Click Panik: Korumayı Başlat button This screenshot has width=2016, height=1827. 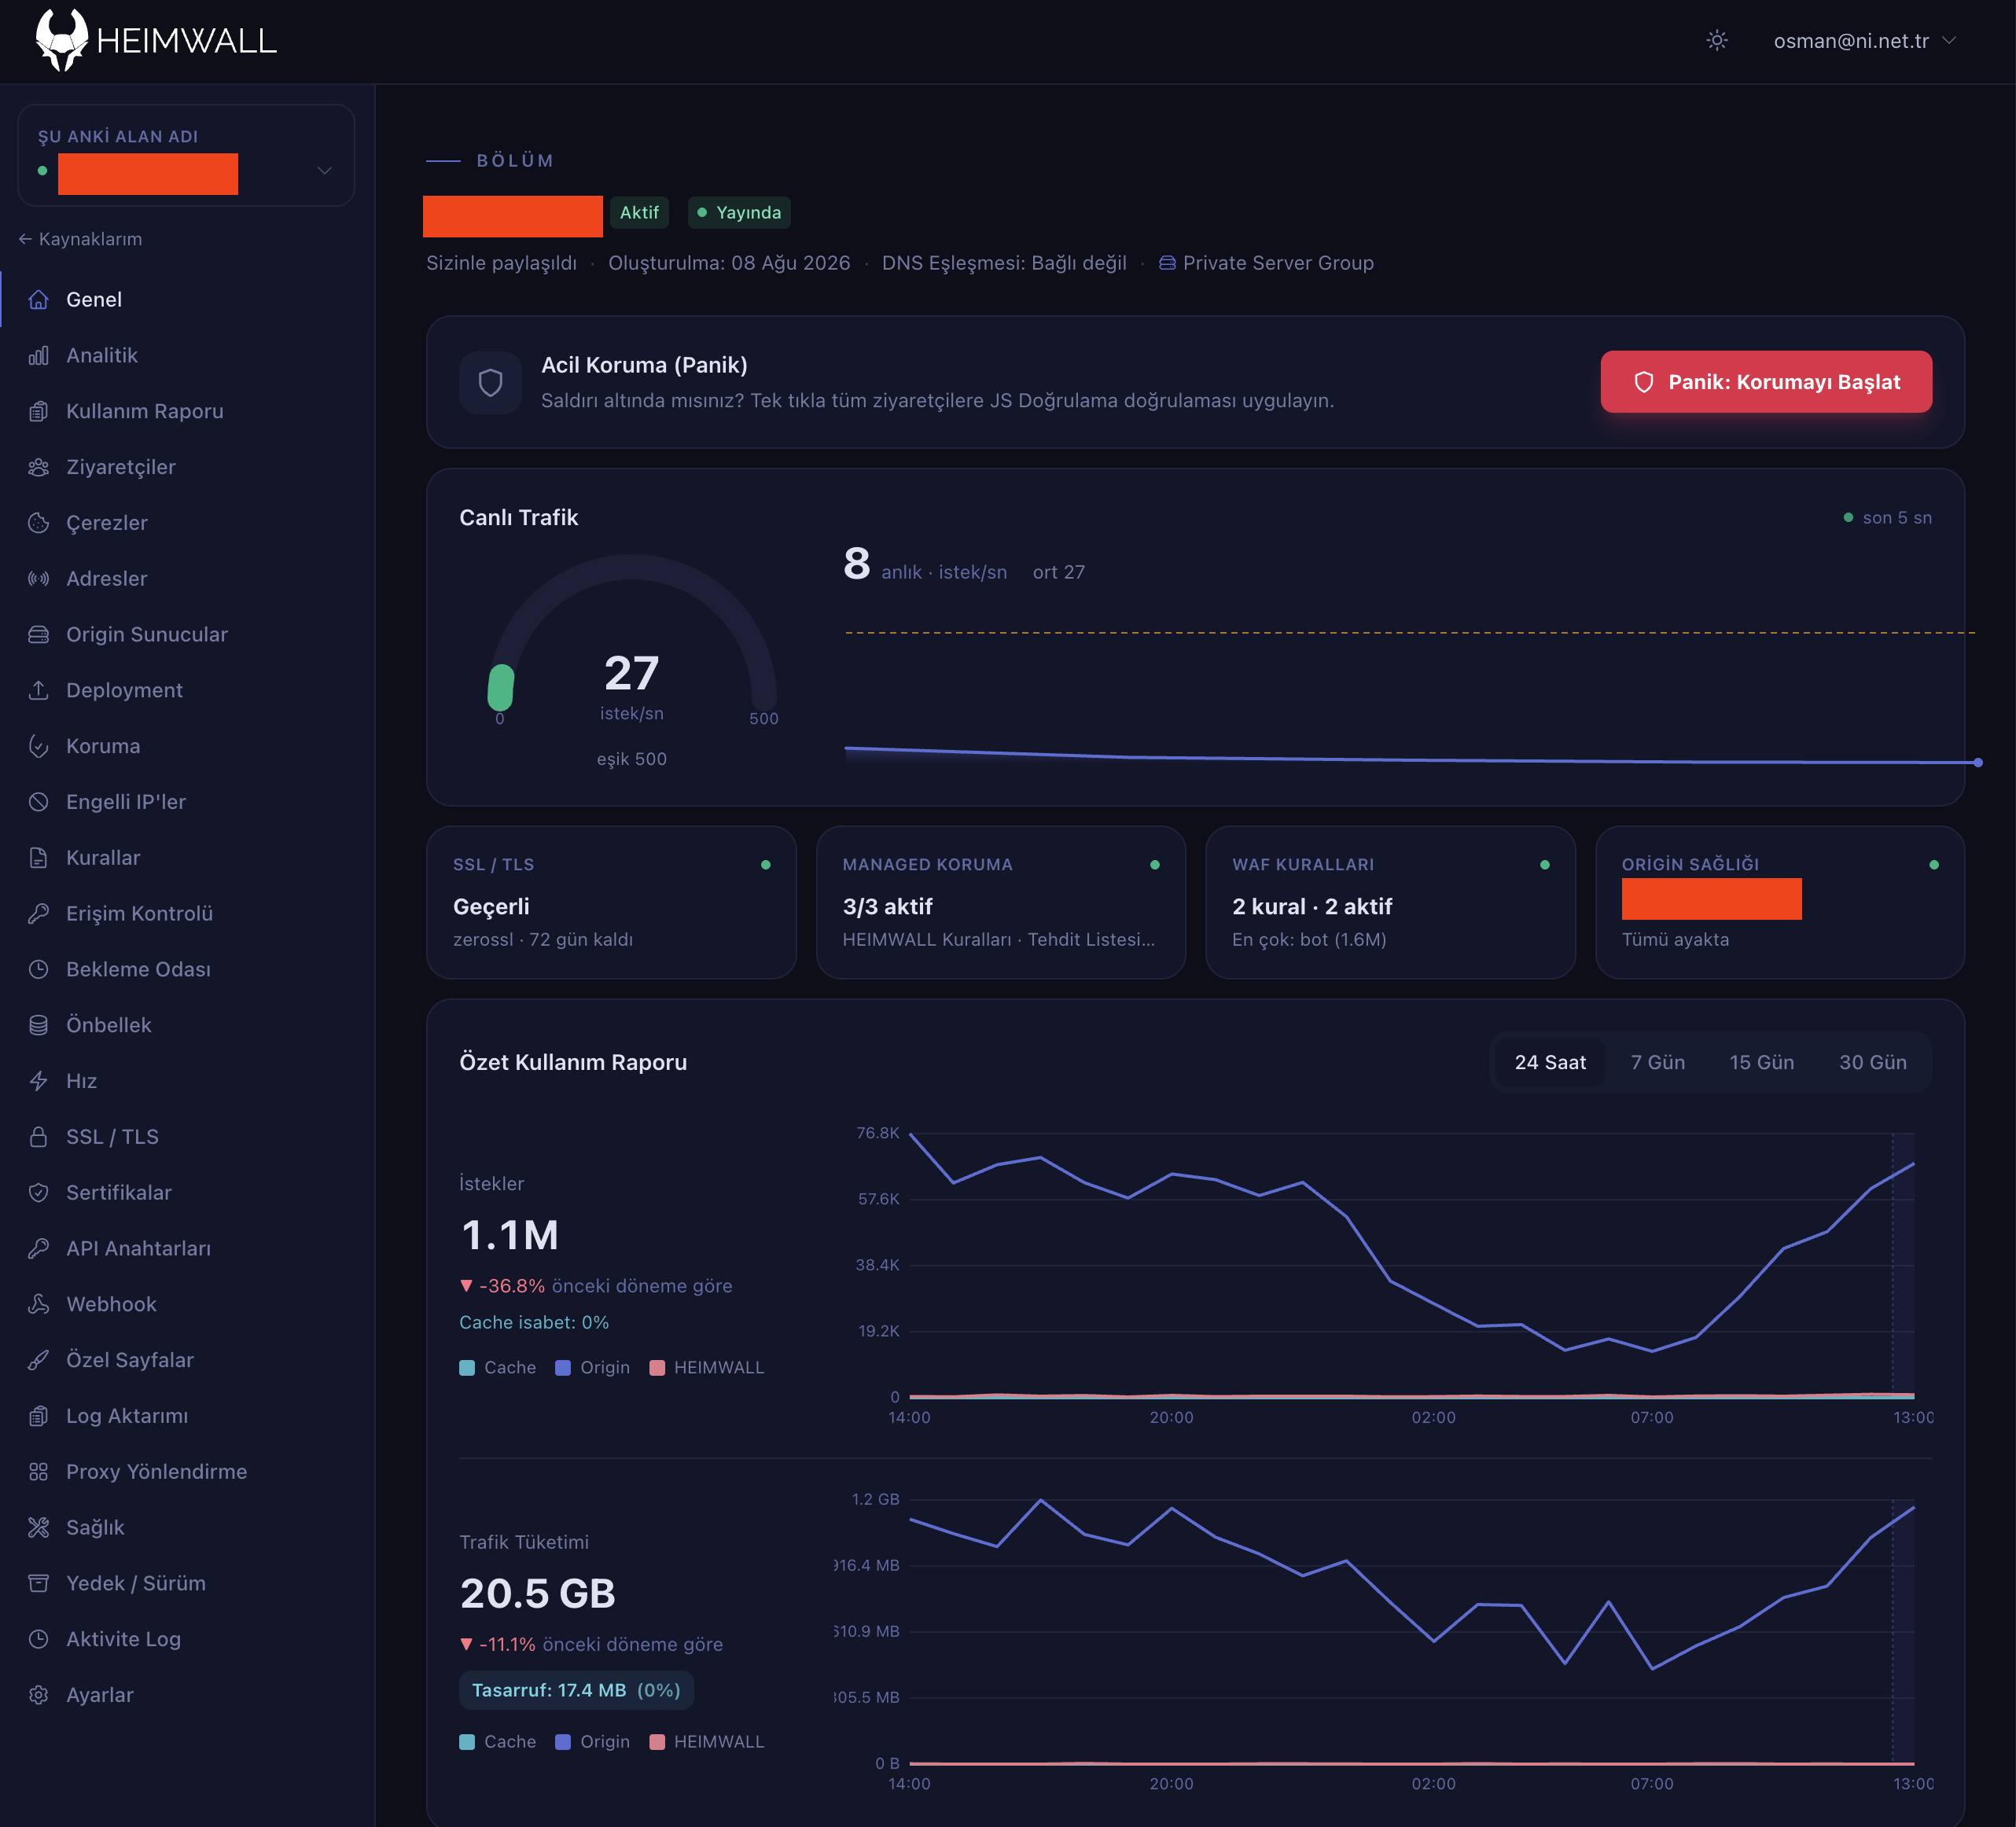1766,382
